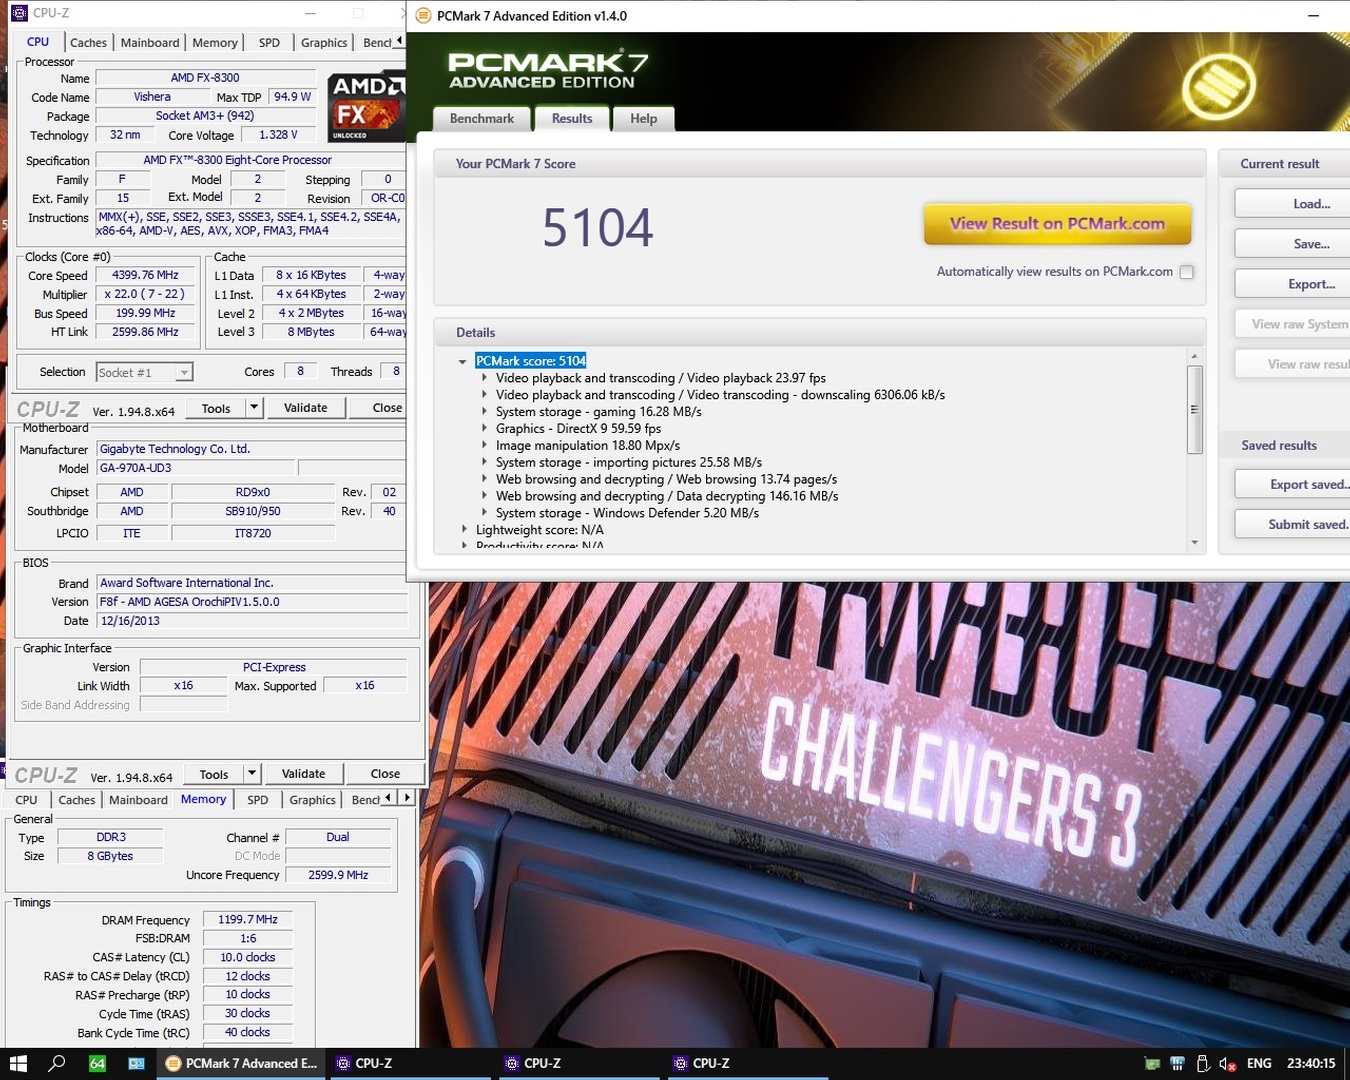Screen dimensions: 1350x1080
Task: Toggle 'Automatically view results on PCMark.com' checkbox
Action: click(1187, 272)
